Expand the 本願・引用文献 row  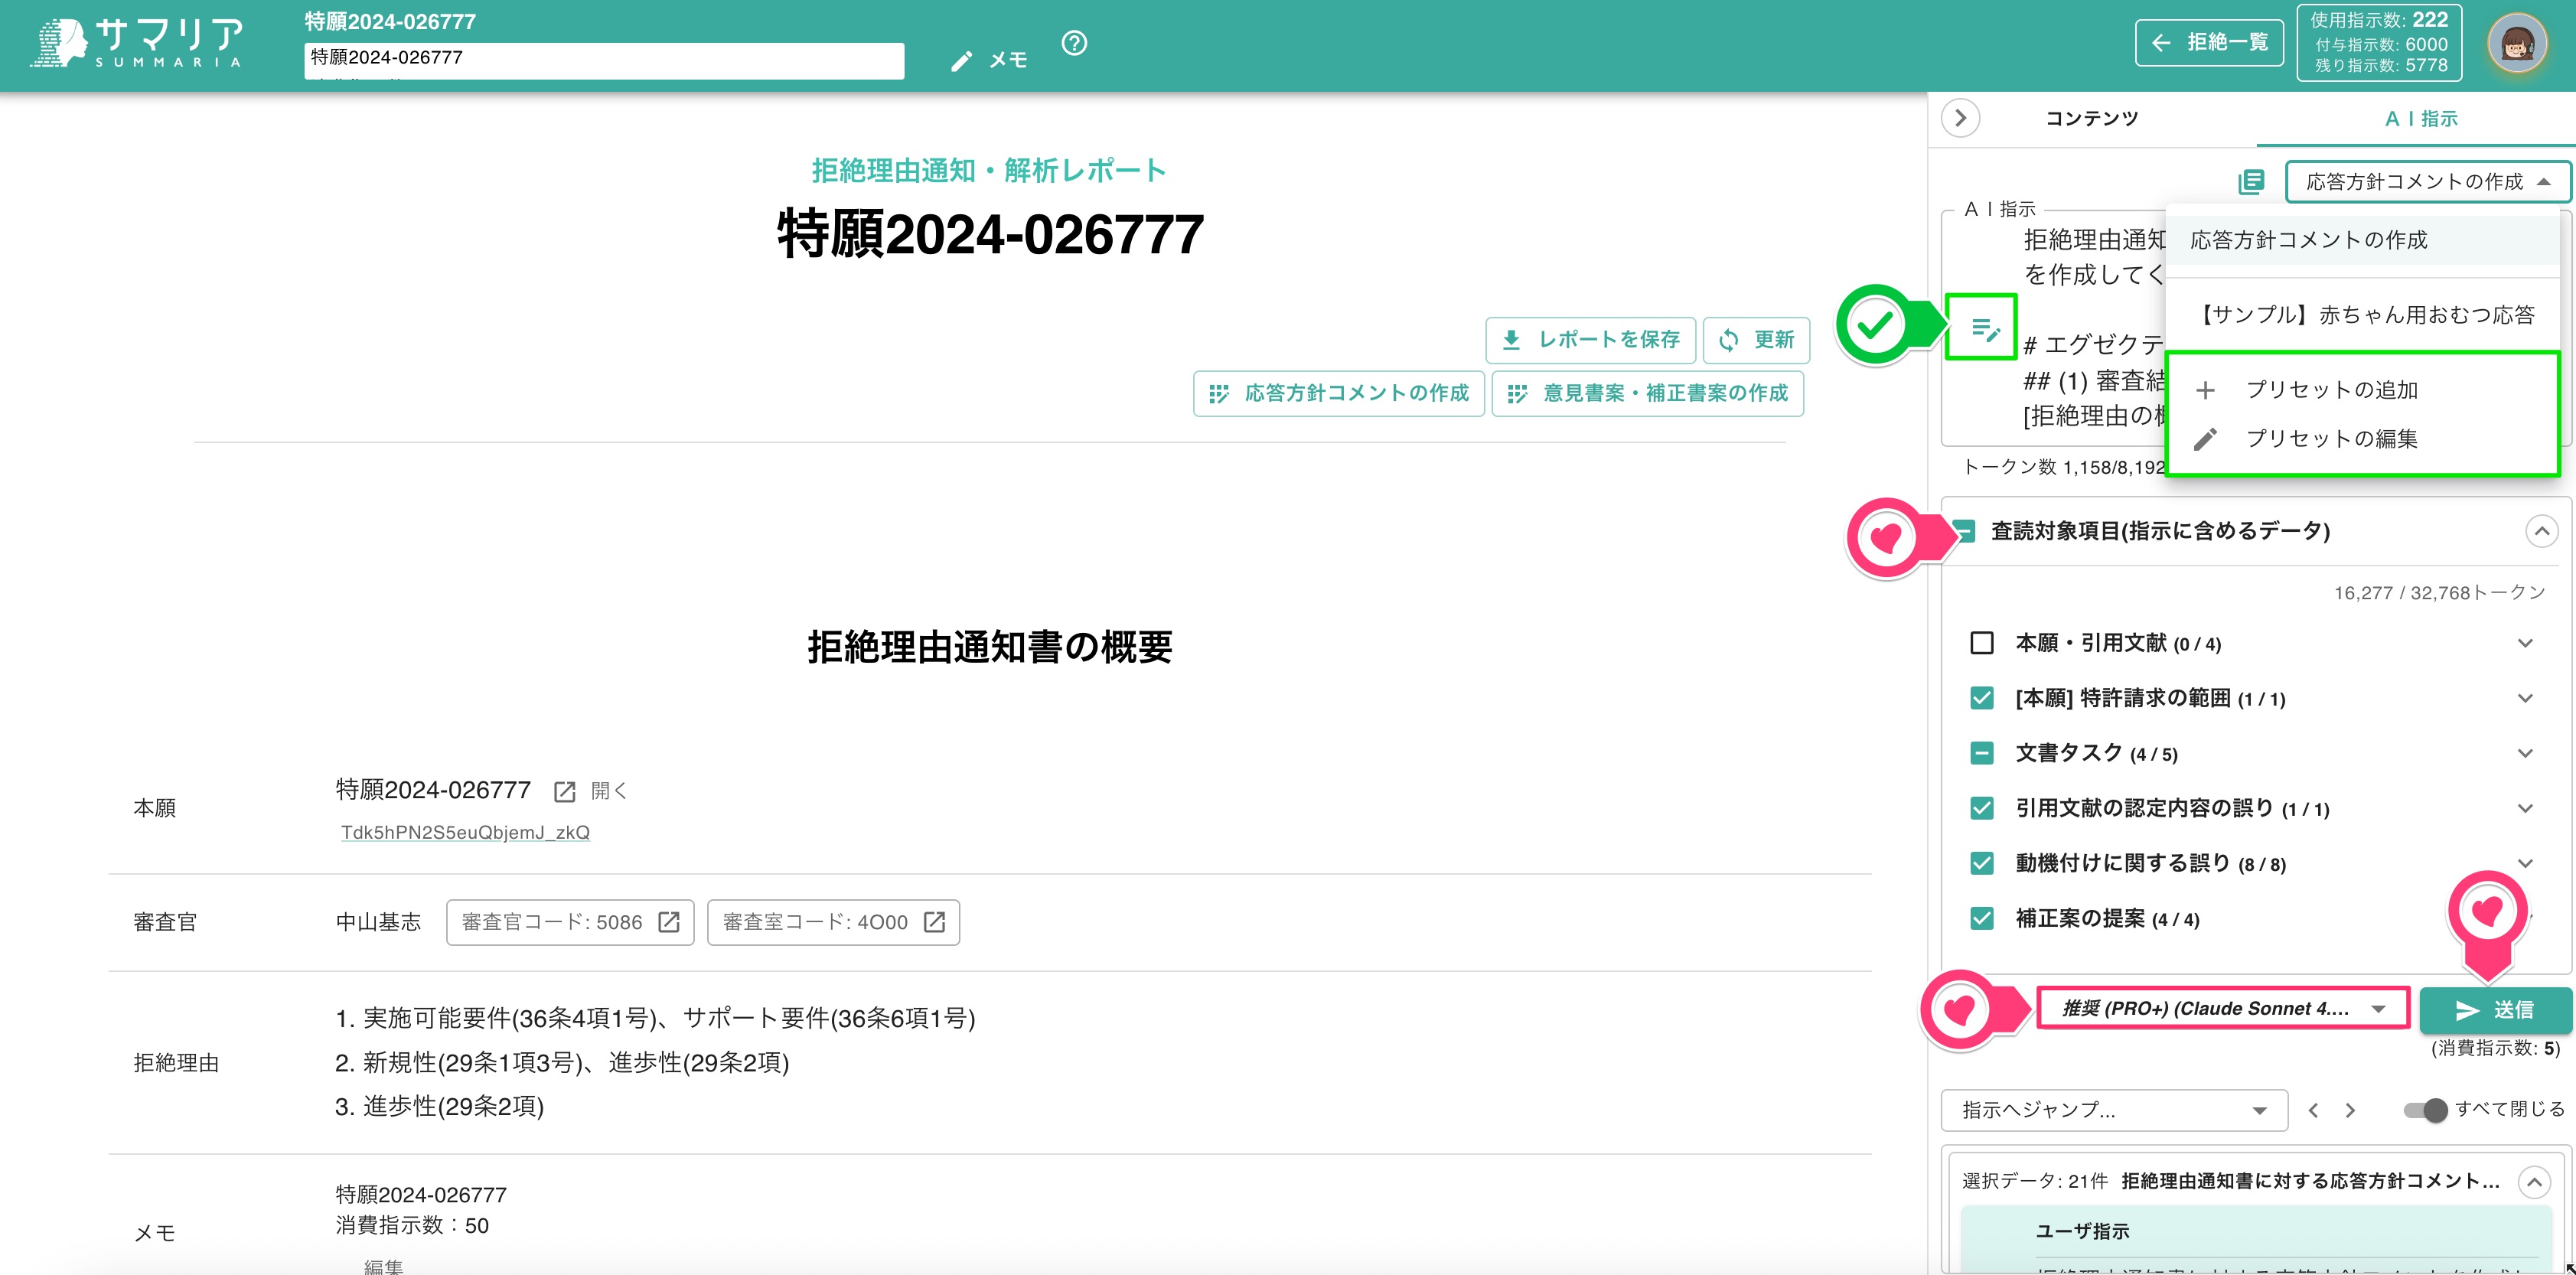click(2525, 643)
